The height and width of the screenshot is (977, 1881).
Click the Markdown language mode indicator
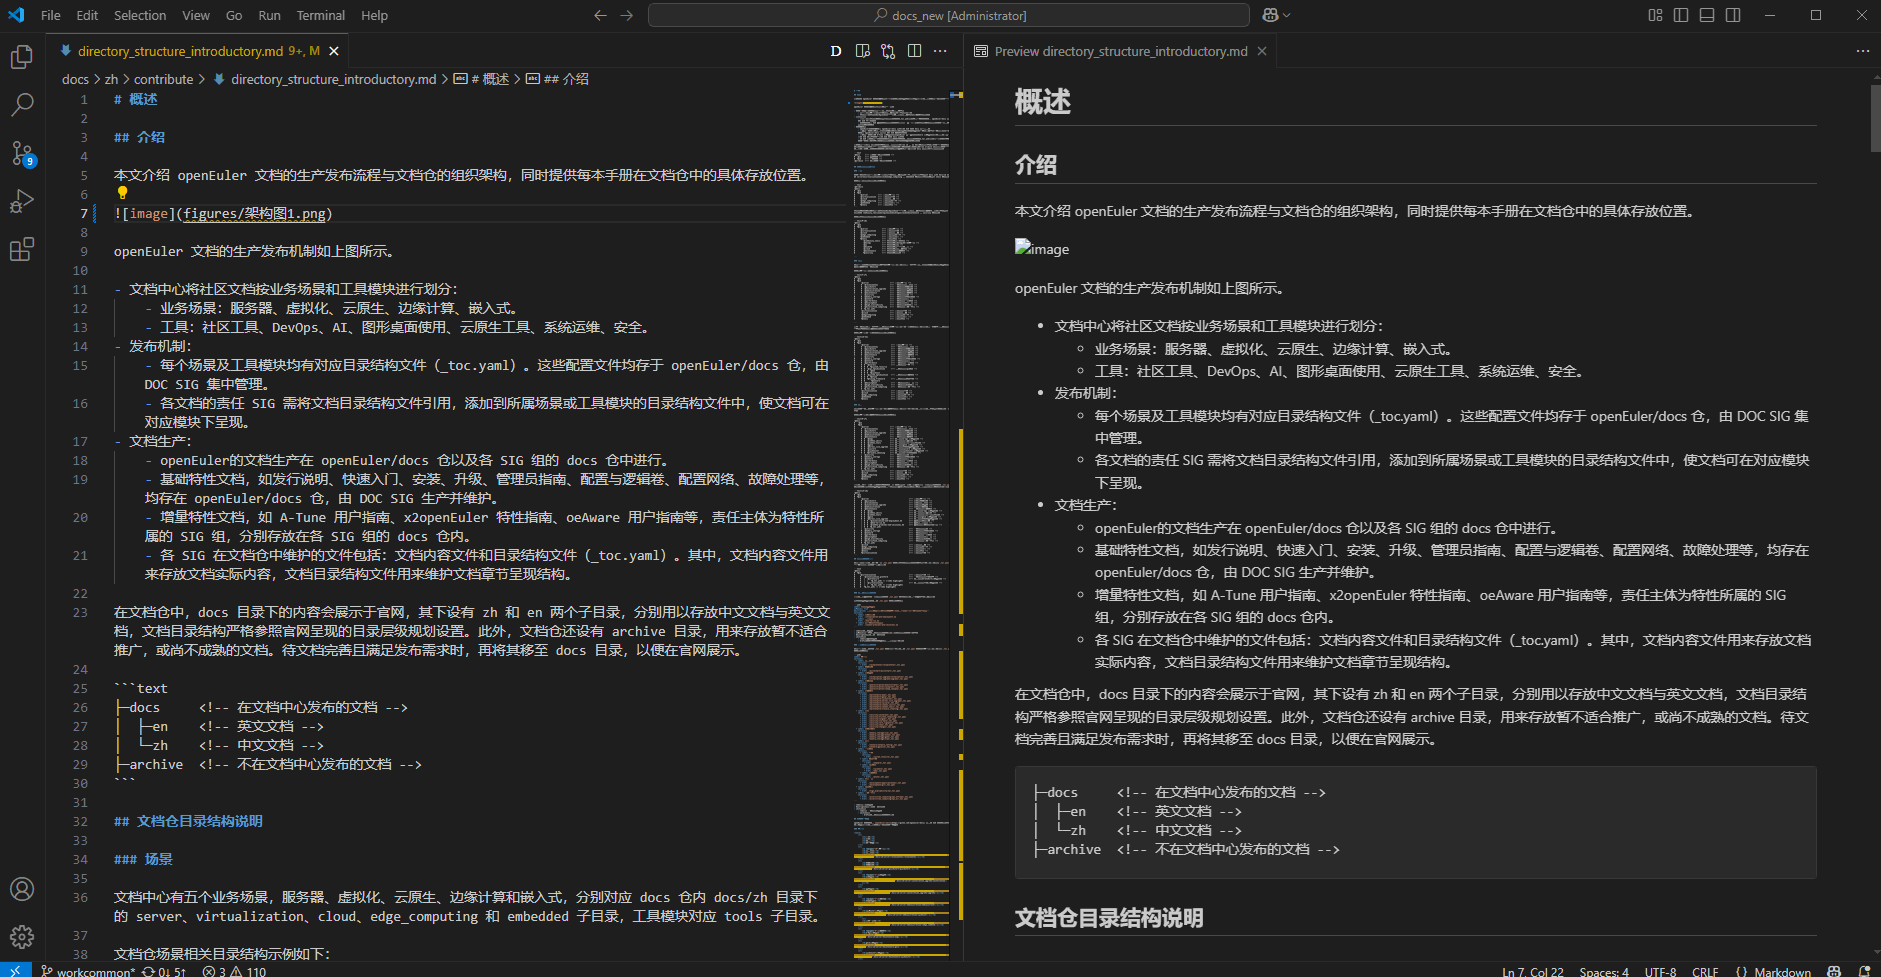(x=1774, y=971)
